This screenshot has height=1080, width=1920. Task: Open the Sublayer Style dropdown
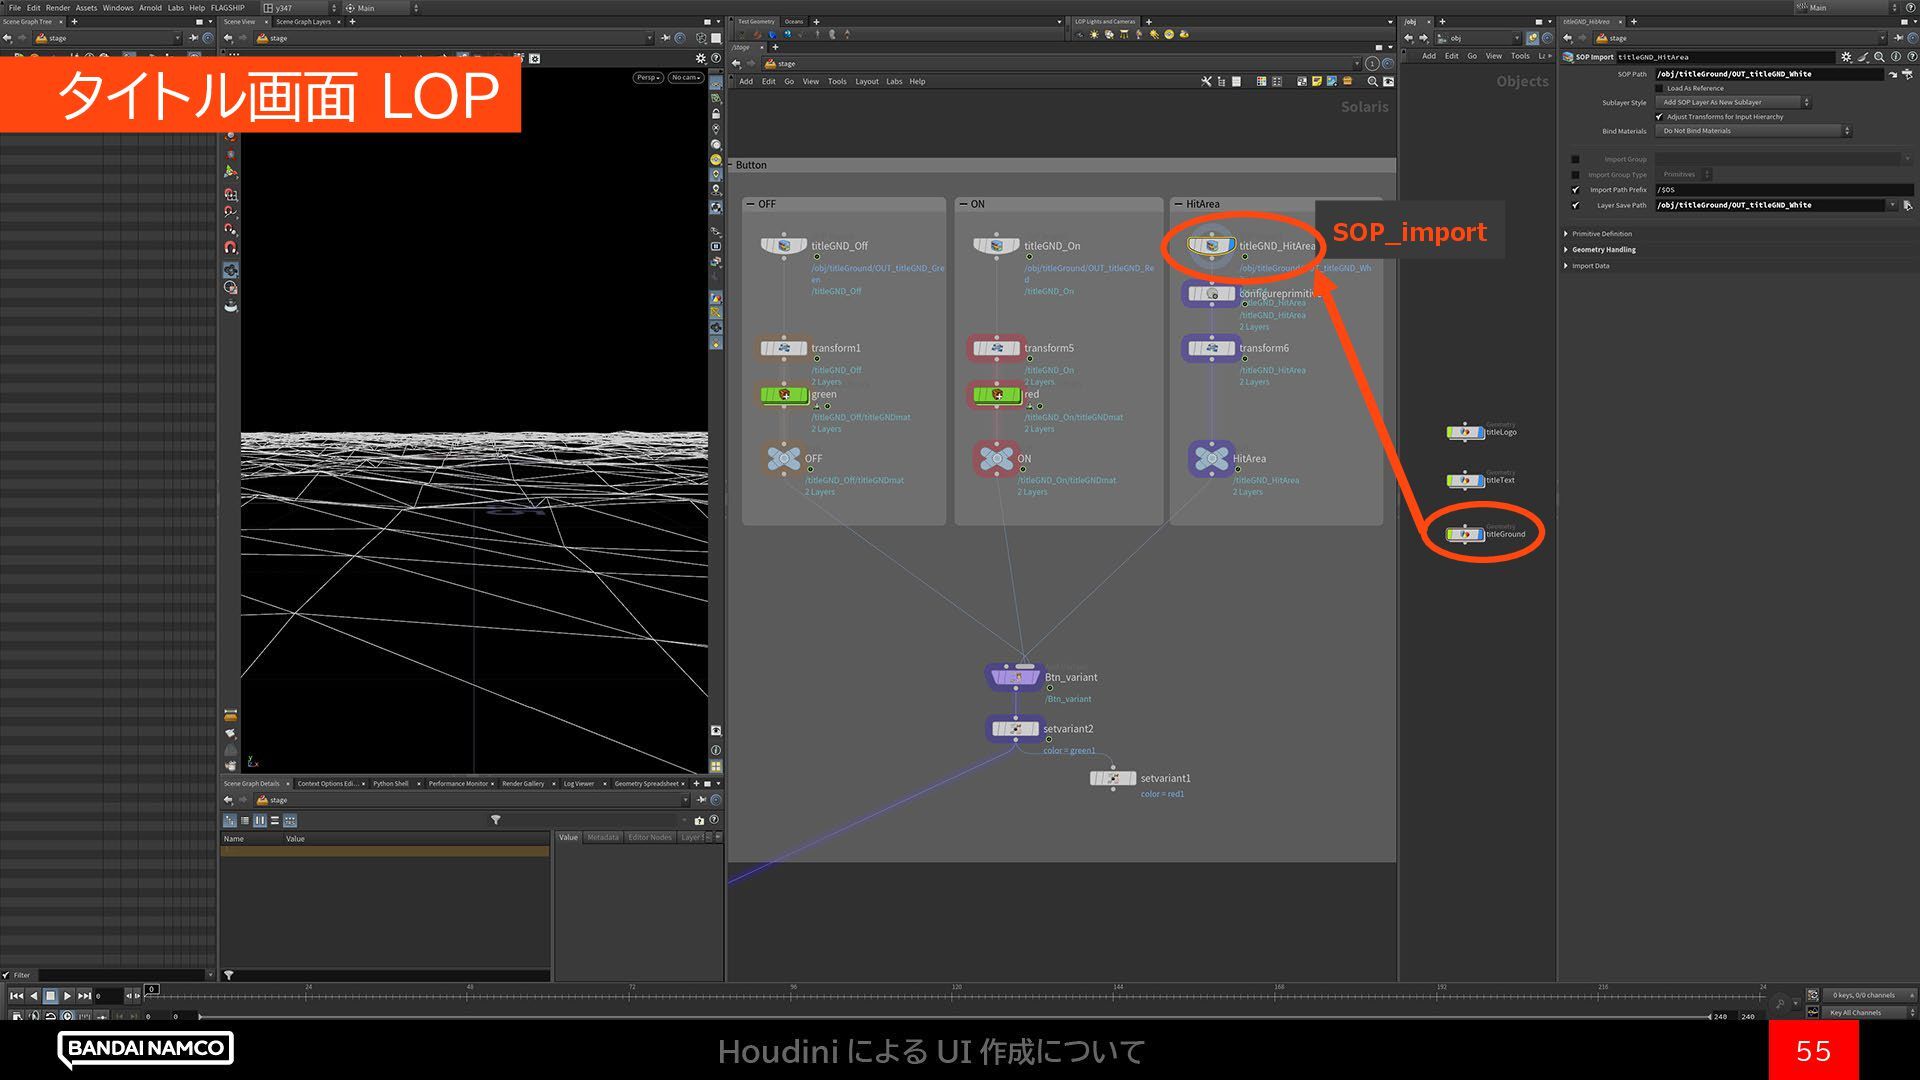point(1734,102)
